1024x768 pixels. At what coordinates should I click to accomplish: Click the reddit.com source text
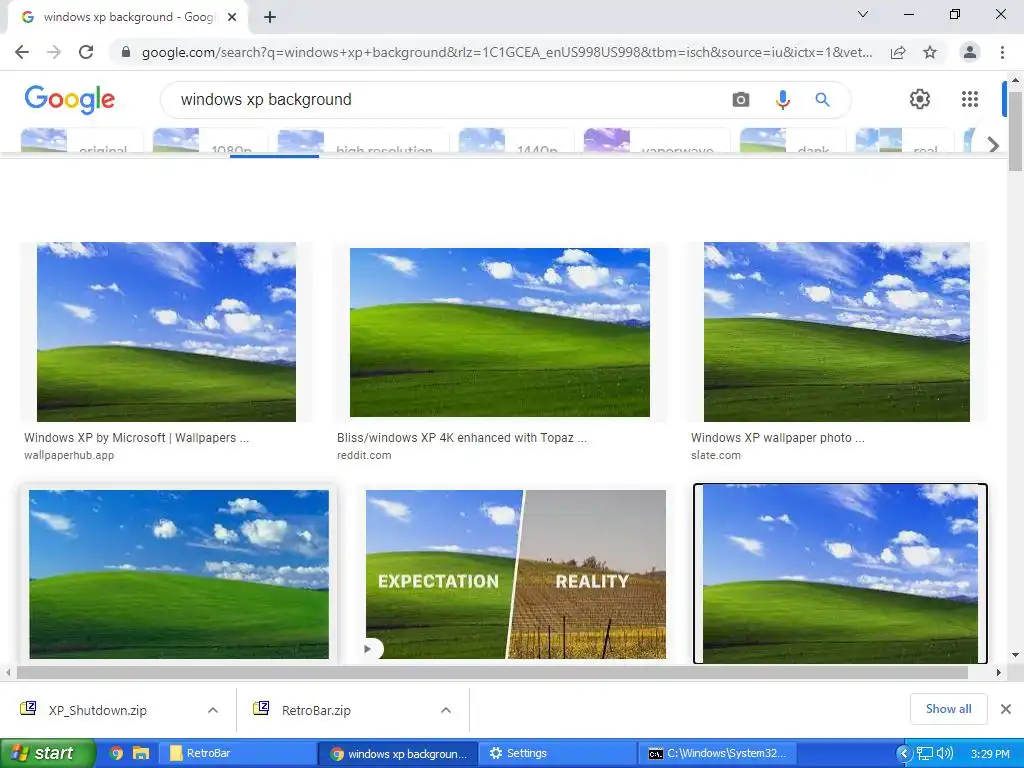364,455
